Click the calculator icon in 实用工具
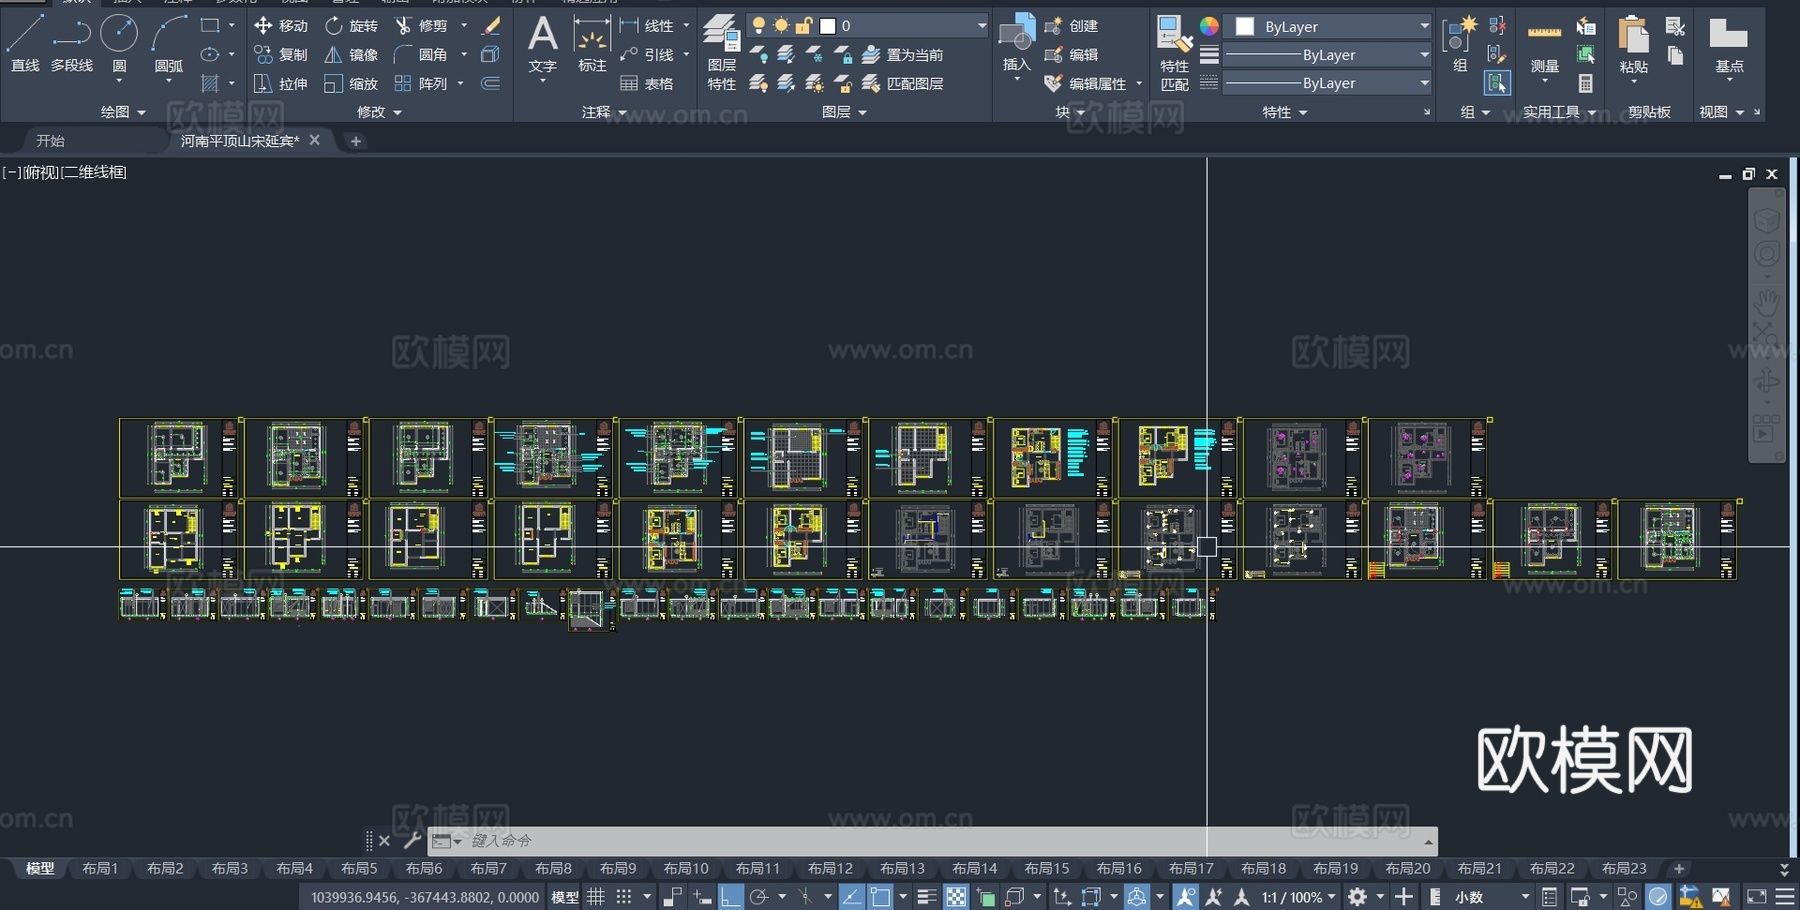The image size is (1800, 910). [x=1586, y=84]
